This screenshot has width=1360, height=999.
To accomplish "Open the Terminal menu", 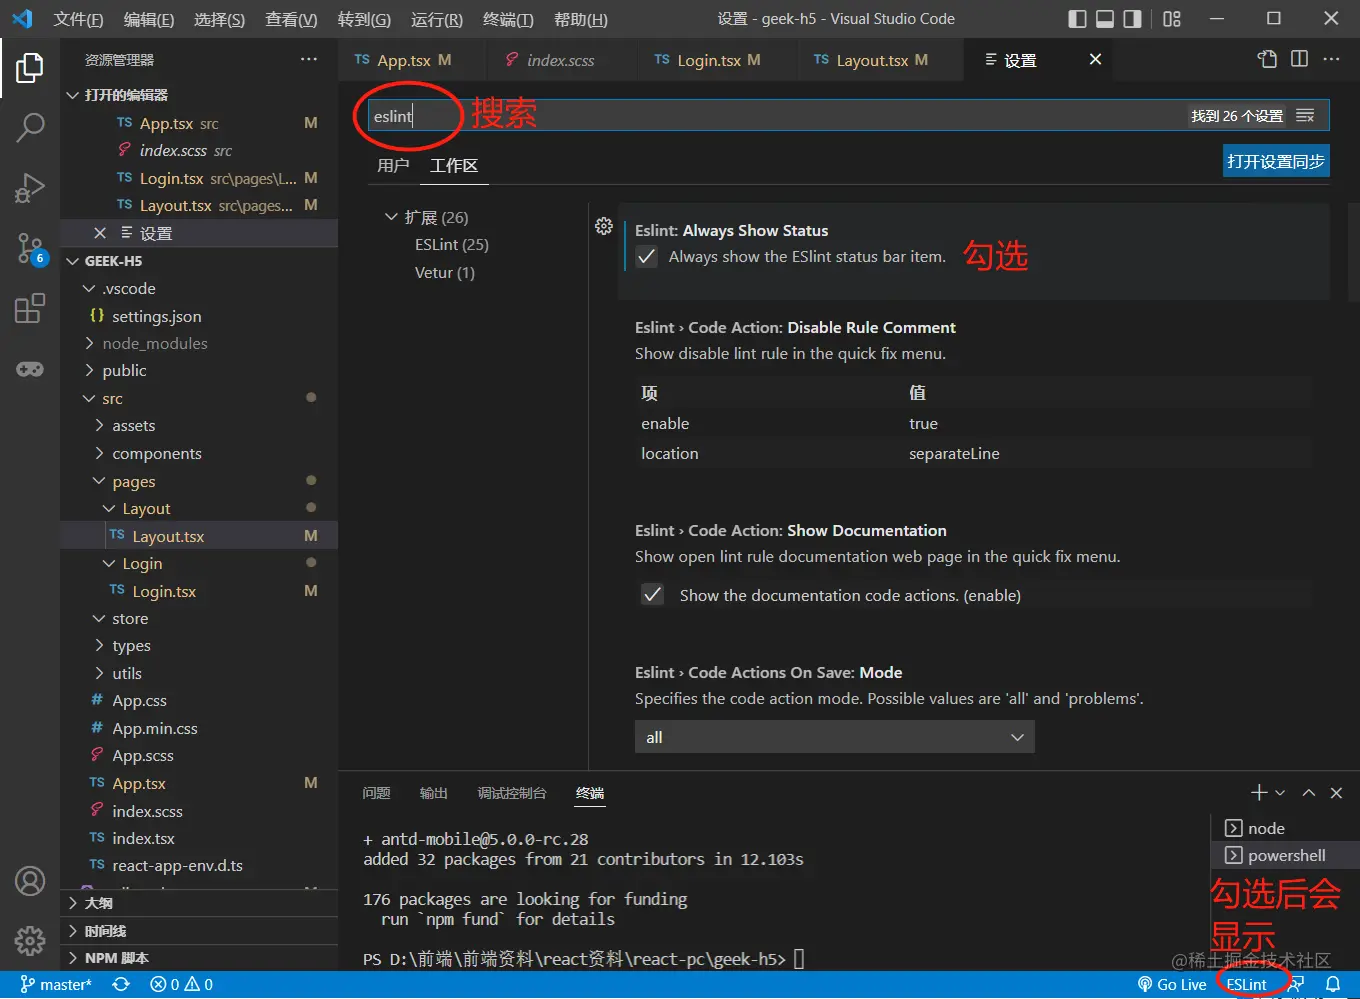I will [508, 19].
